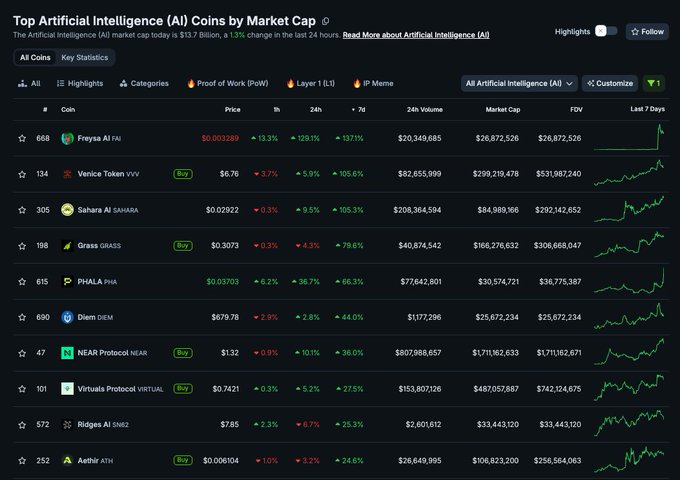Open the All Artificial Intelligence (AI) dropdown
This screenshot has width=680, height=480.
(x=519, y=83)
